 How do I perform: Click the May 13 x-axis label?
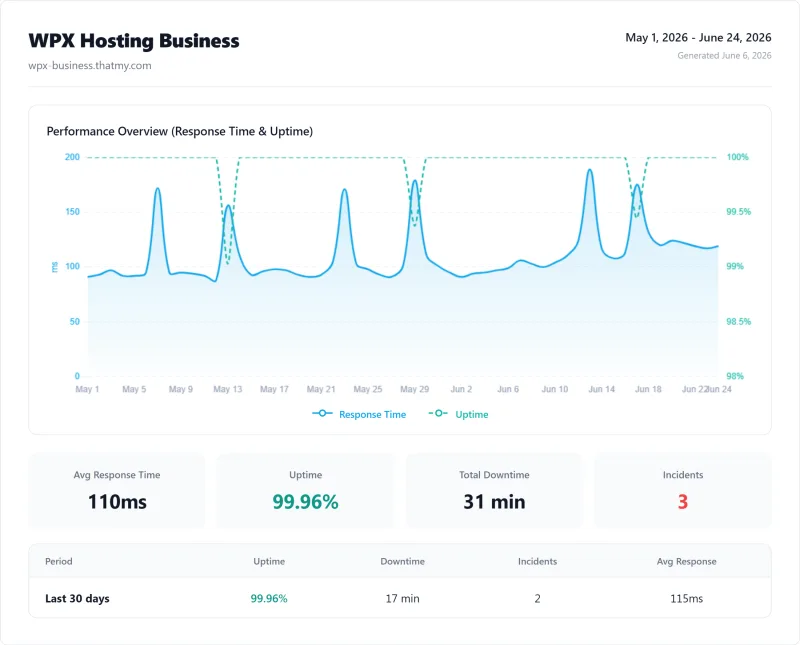pyautogui.click(x=228, y=389)
